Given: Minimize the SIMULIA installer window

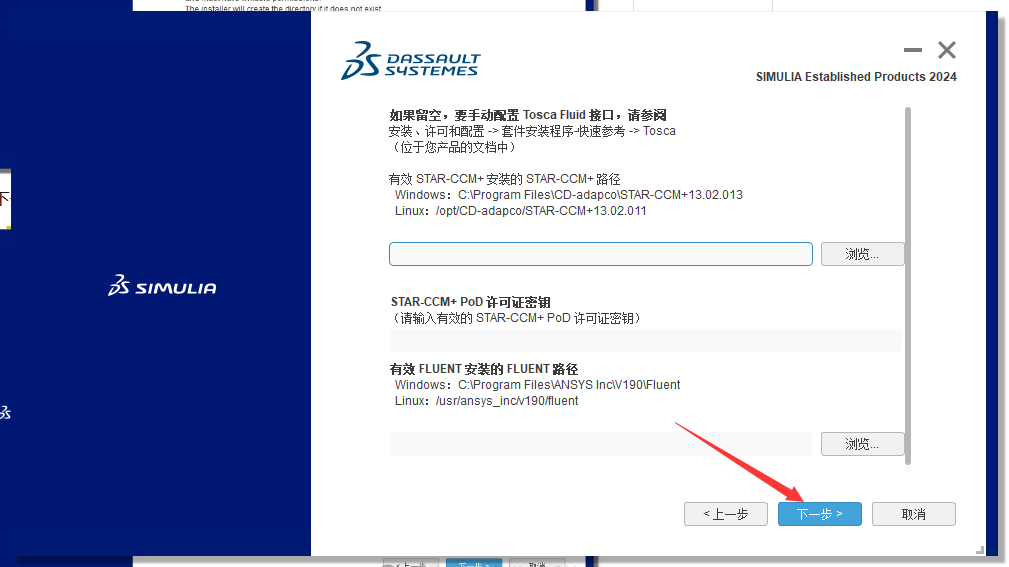Looking at the screenshot, I should 912,50.
